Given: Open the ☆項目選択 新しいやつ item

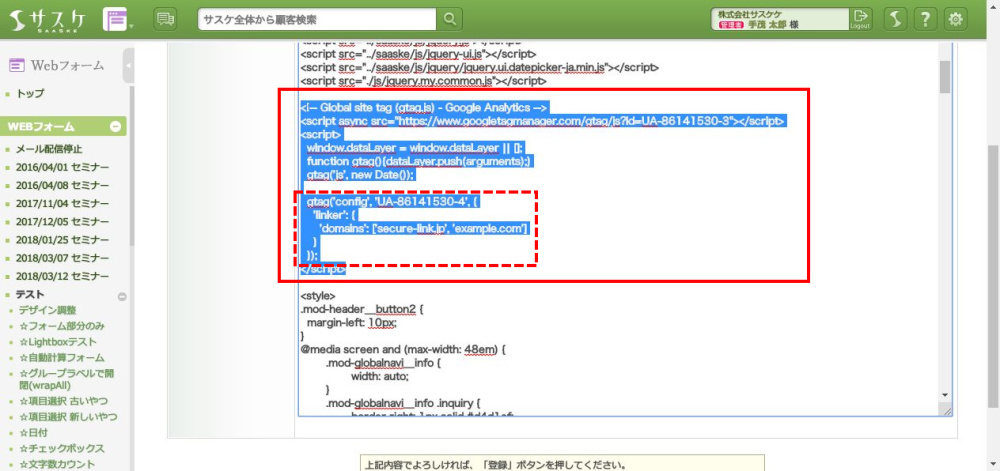Looking at the screenshot, I should click(x=68, y=417).
